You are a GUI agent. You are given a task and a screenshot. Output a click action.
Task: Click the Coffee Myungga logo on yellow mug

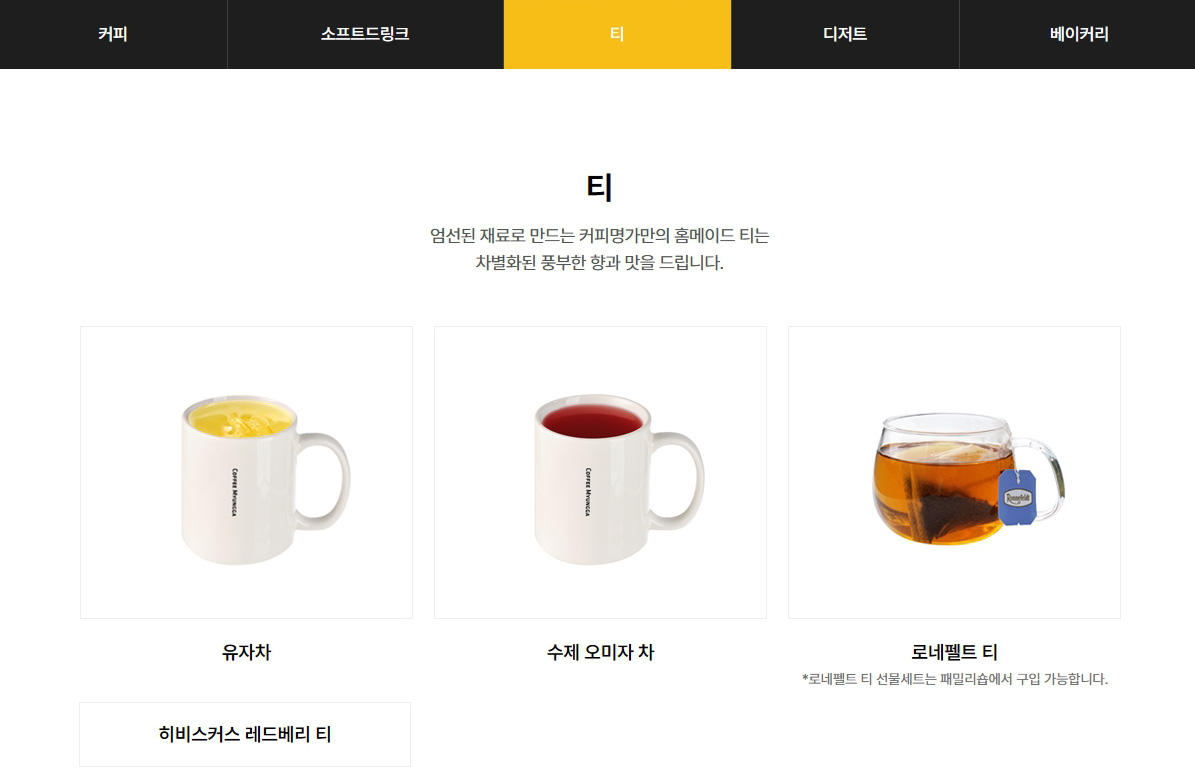(x=235, y=492)
